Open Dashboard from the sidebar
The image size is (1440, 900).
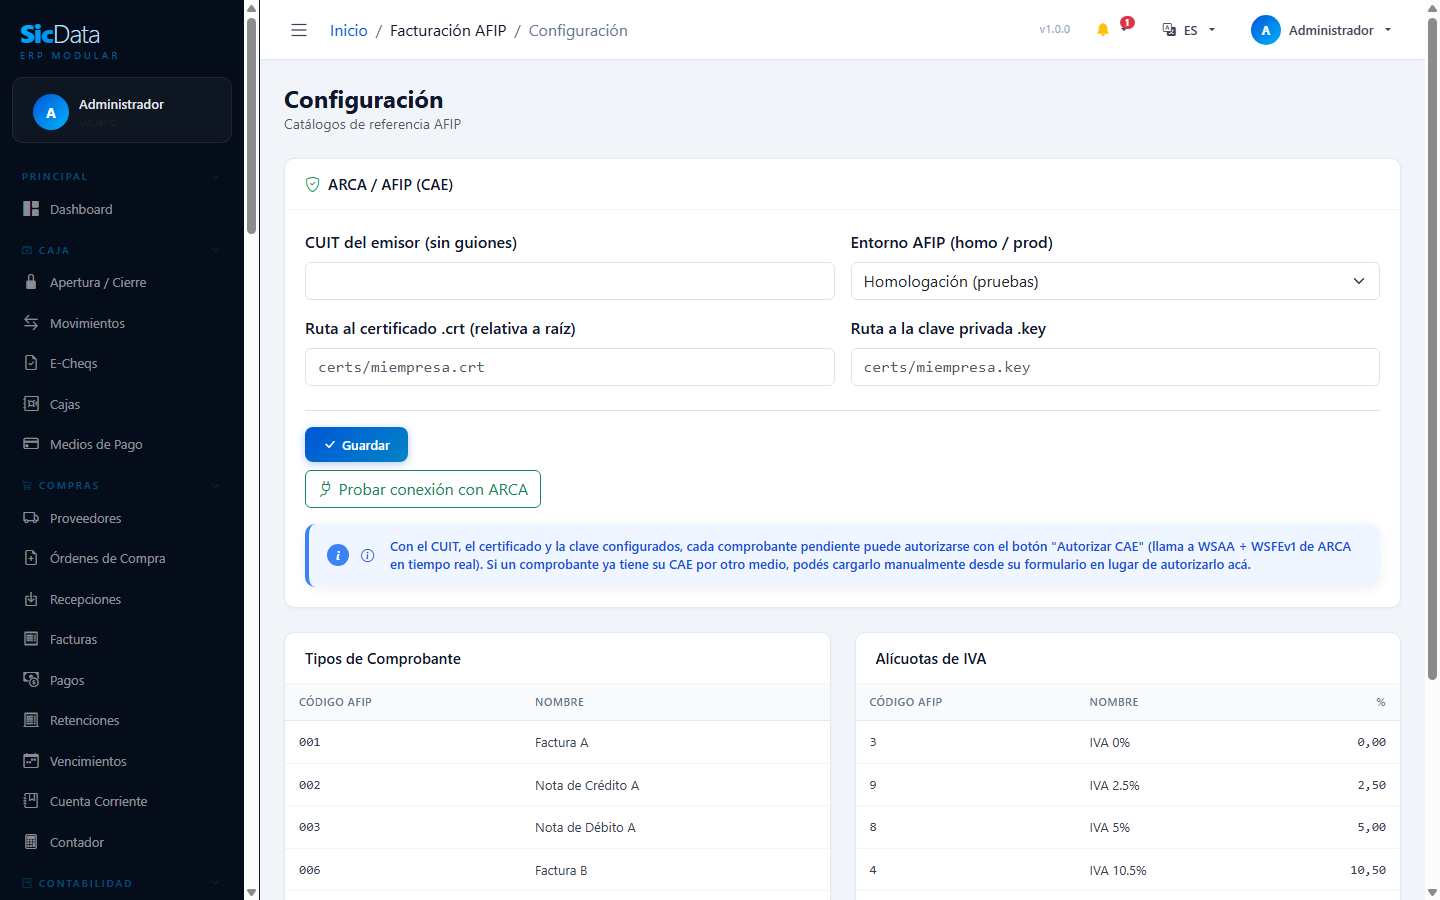[x=122, y=209]
